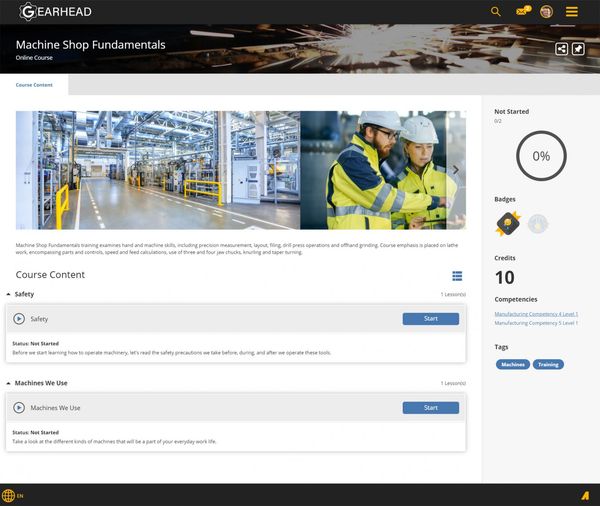This screenshot has width=600, height=506.
Task: Start the Safety lesson
Action: [430, 319]
